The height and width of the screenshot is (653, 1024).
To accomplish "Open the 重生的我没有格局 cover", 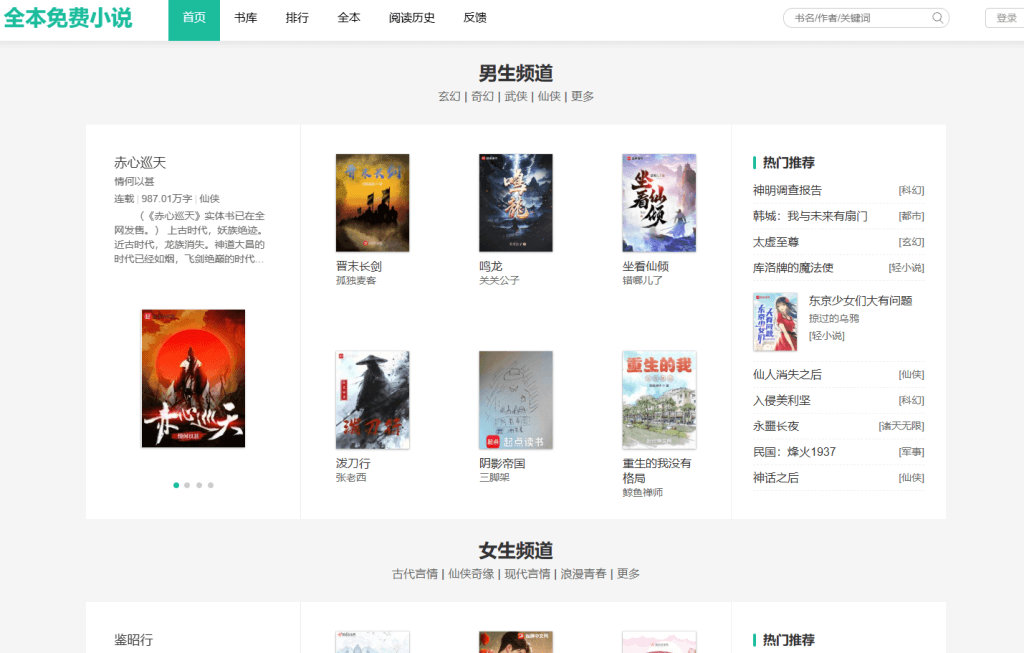I will (658, 400).
